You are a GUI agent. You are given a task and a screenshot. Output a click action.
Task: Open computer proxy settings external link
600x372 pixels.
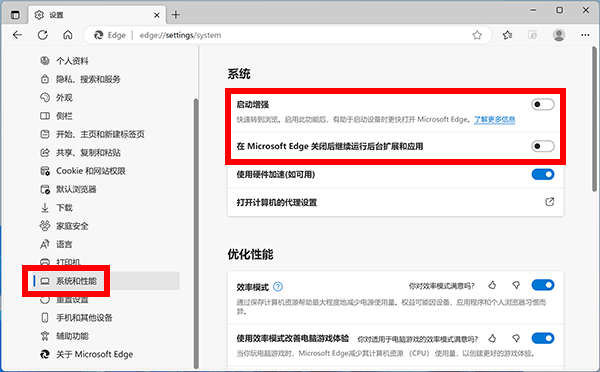549,202
